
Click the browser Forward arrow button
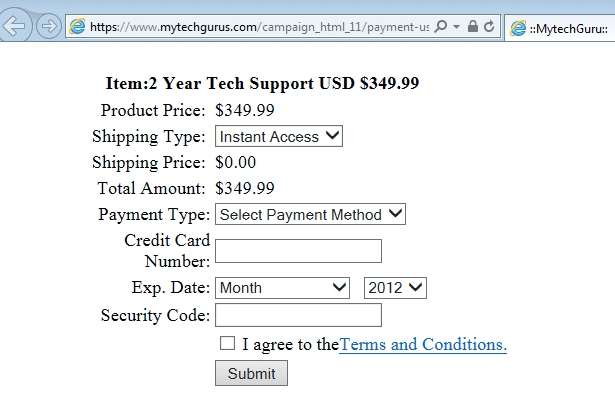pos(49,26)
